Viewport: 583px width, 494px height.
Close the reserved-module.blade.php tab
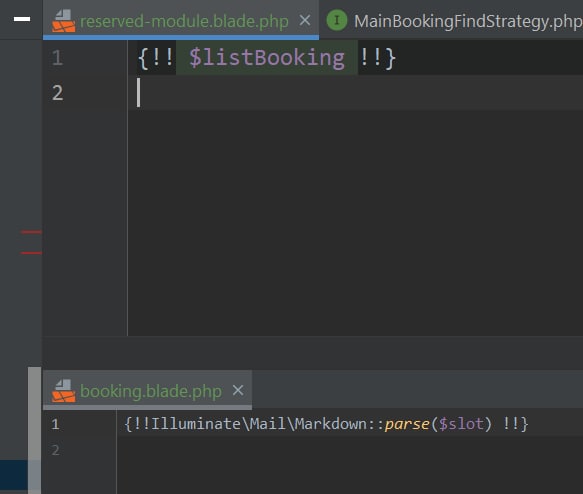305,20
